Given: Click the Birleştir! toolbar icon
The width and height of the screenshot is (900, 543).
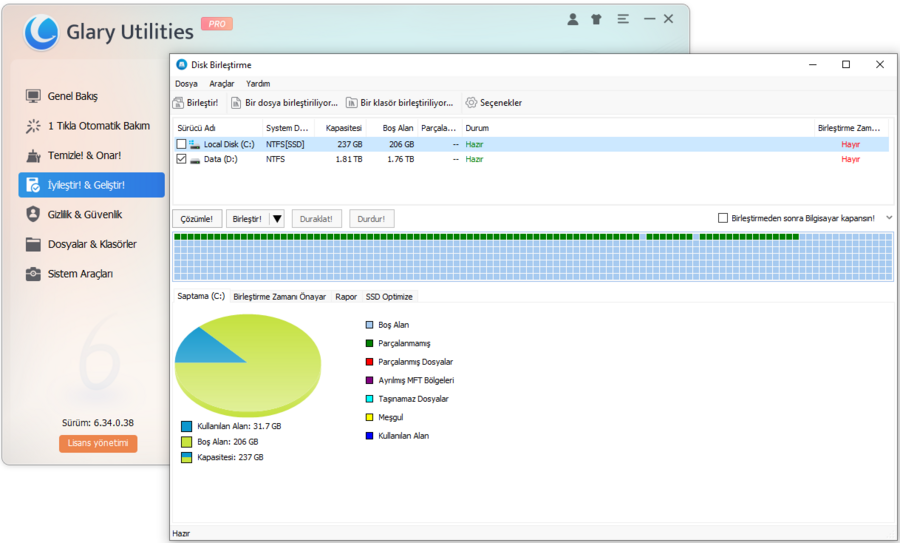Looking at the screenshot, I should coord(179,103).
